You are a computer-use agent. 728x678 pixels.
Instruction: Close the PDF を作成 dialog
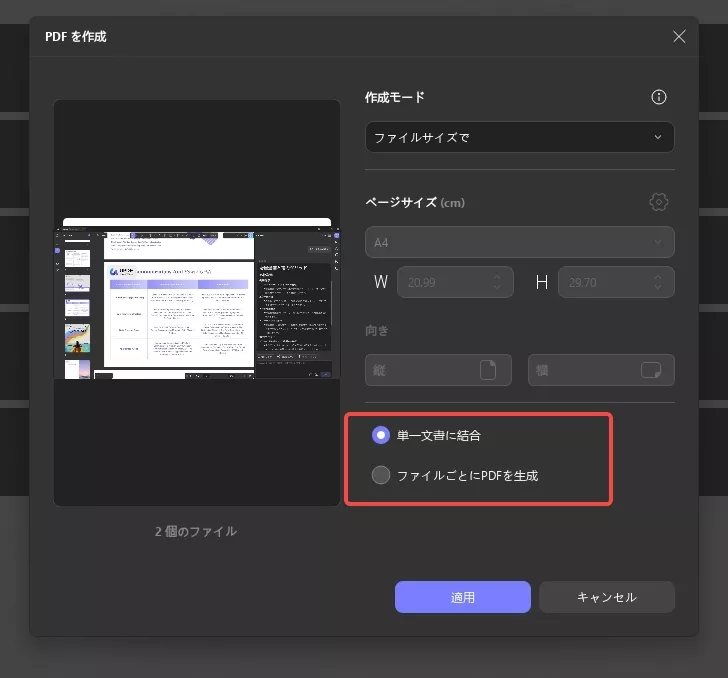[679, 37]
